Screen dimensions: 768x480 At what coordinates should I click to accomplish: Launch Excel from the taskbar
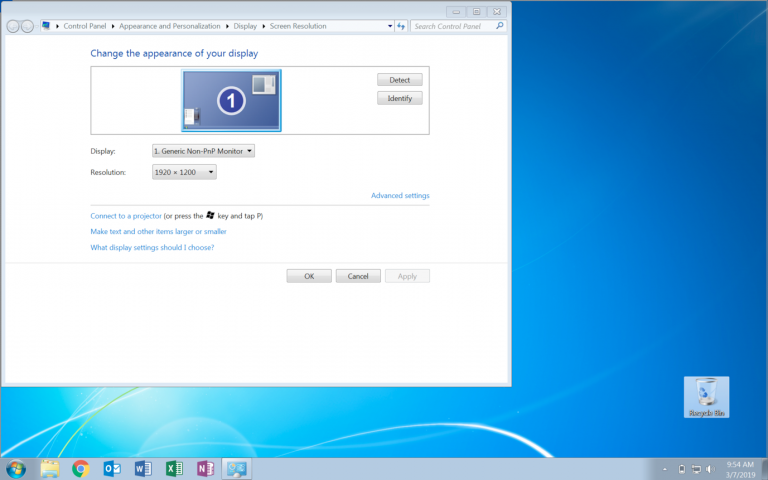click(x=174, y=469)
